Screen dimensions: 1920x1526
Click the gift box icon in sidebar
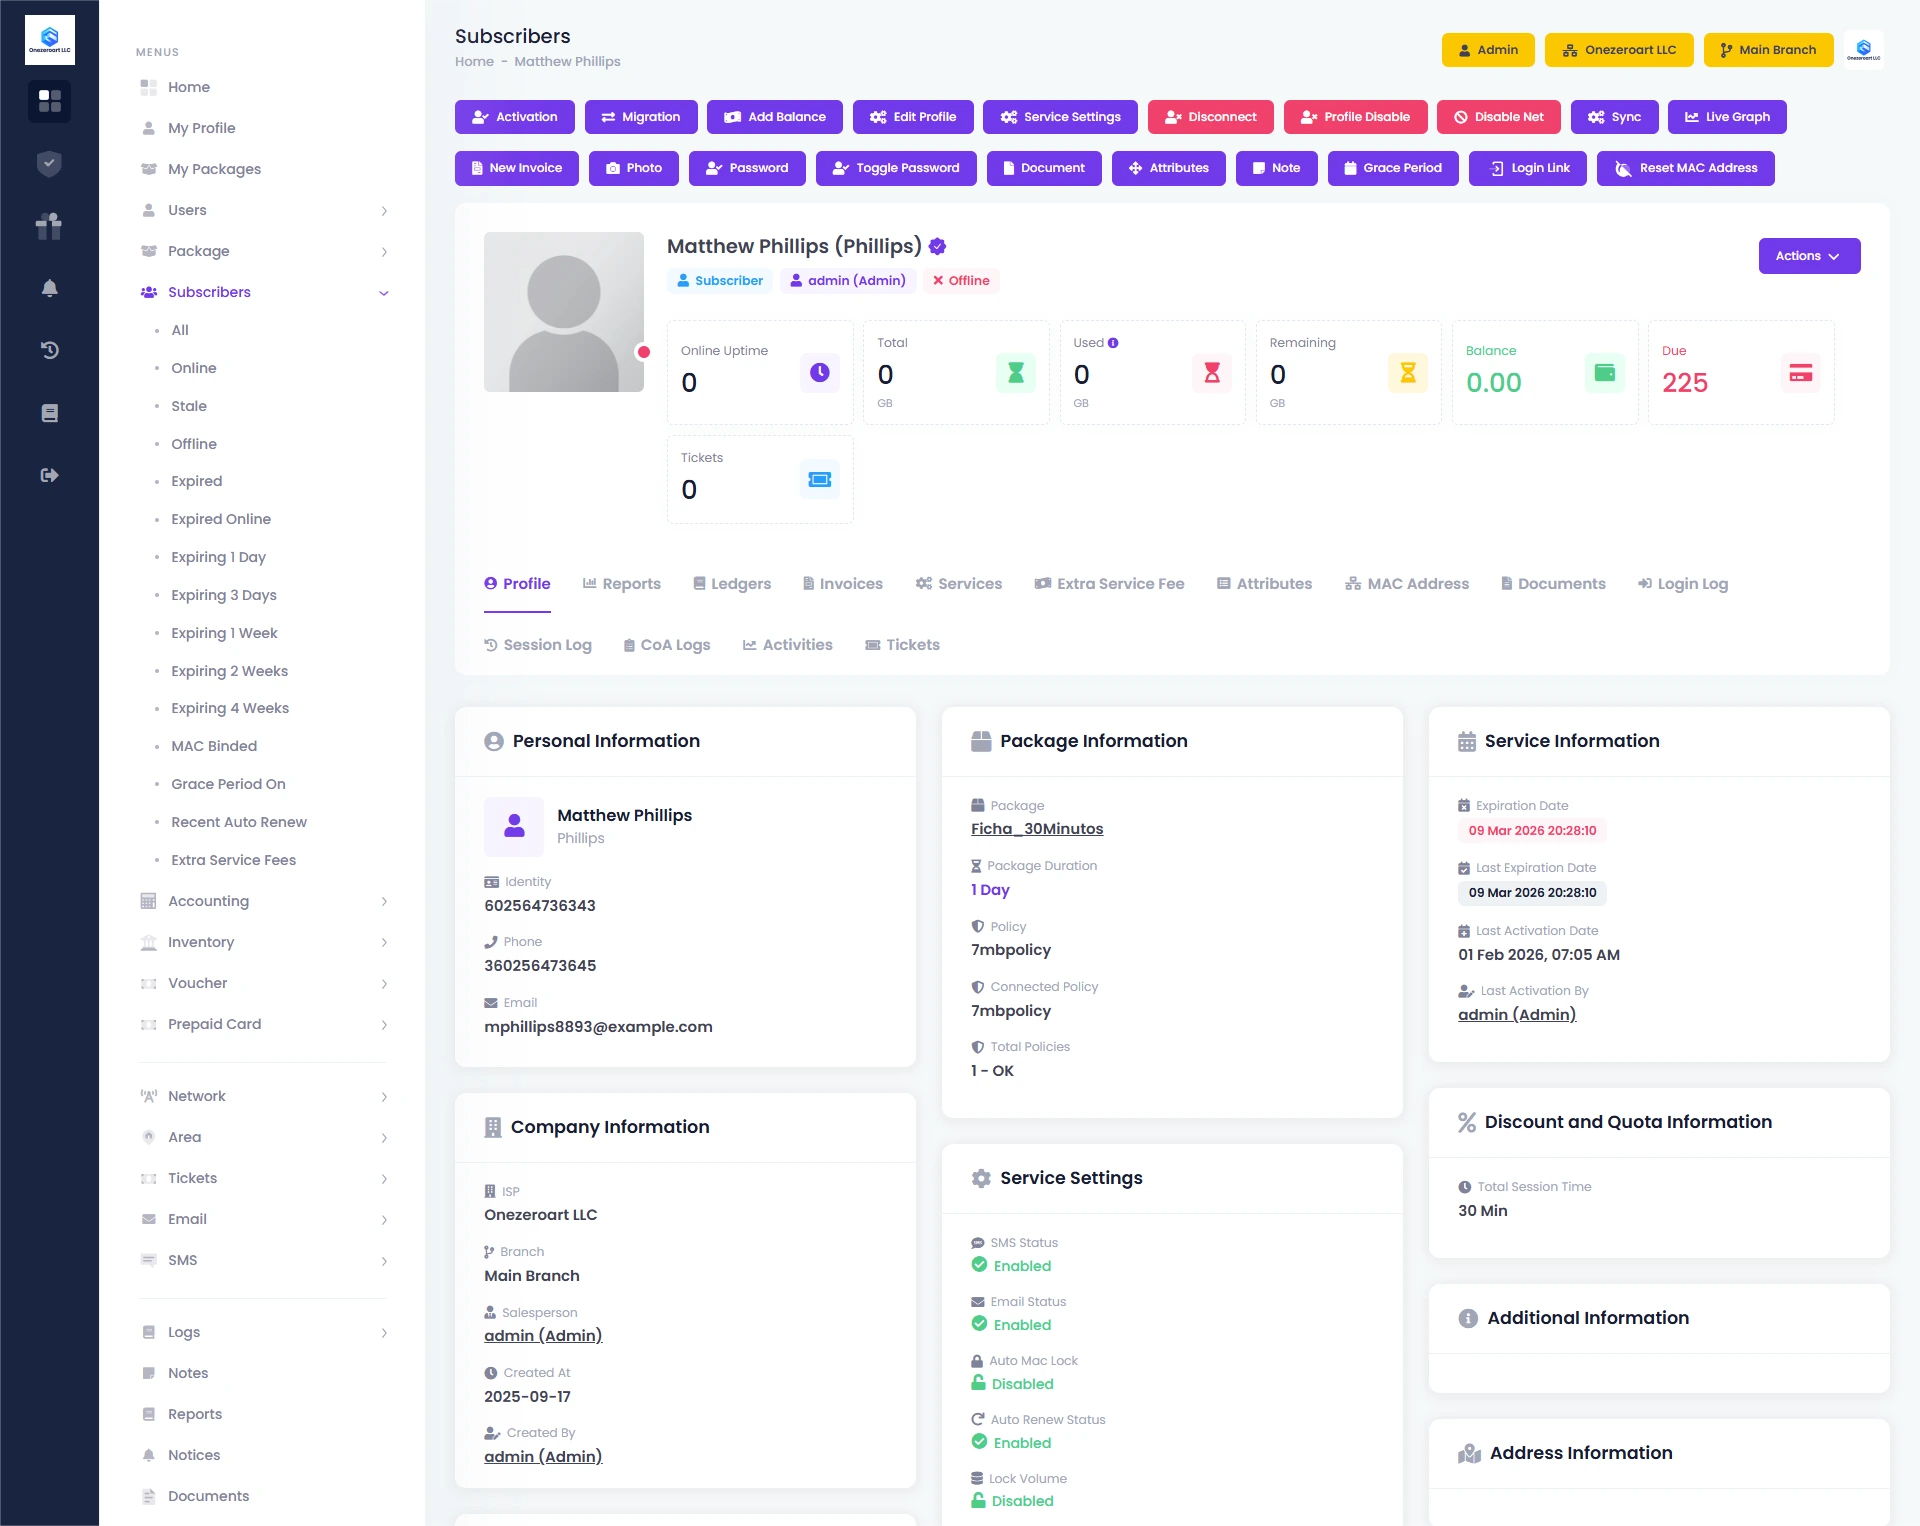click(x=49, y=226)
